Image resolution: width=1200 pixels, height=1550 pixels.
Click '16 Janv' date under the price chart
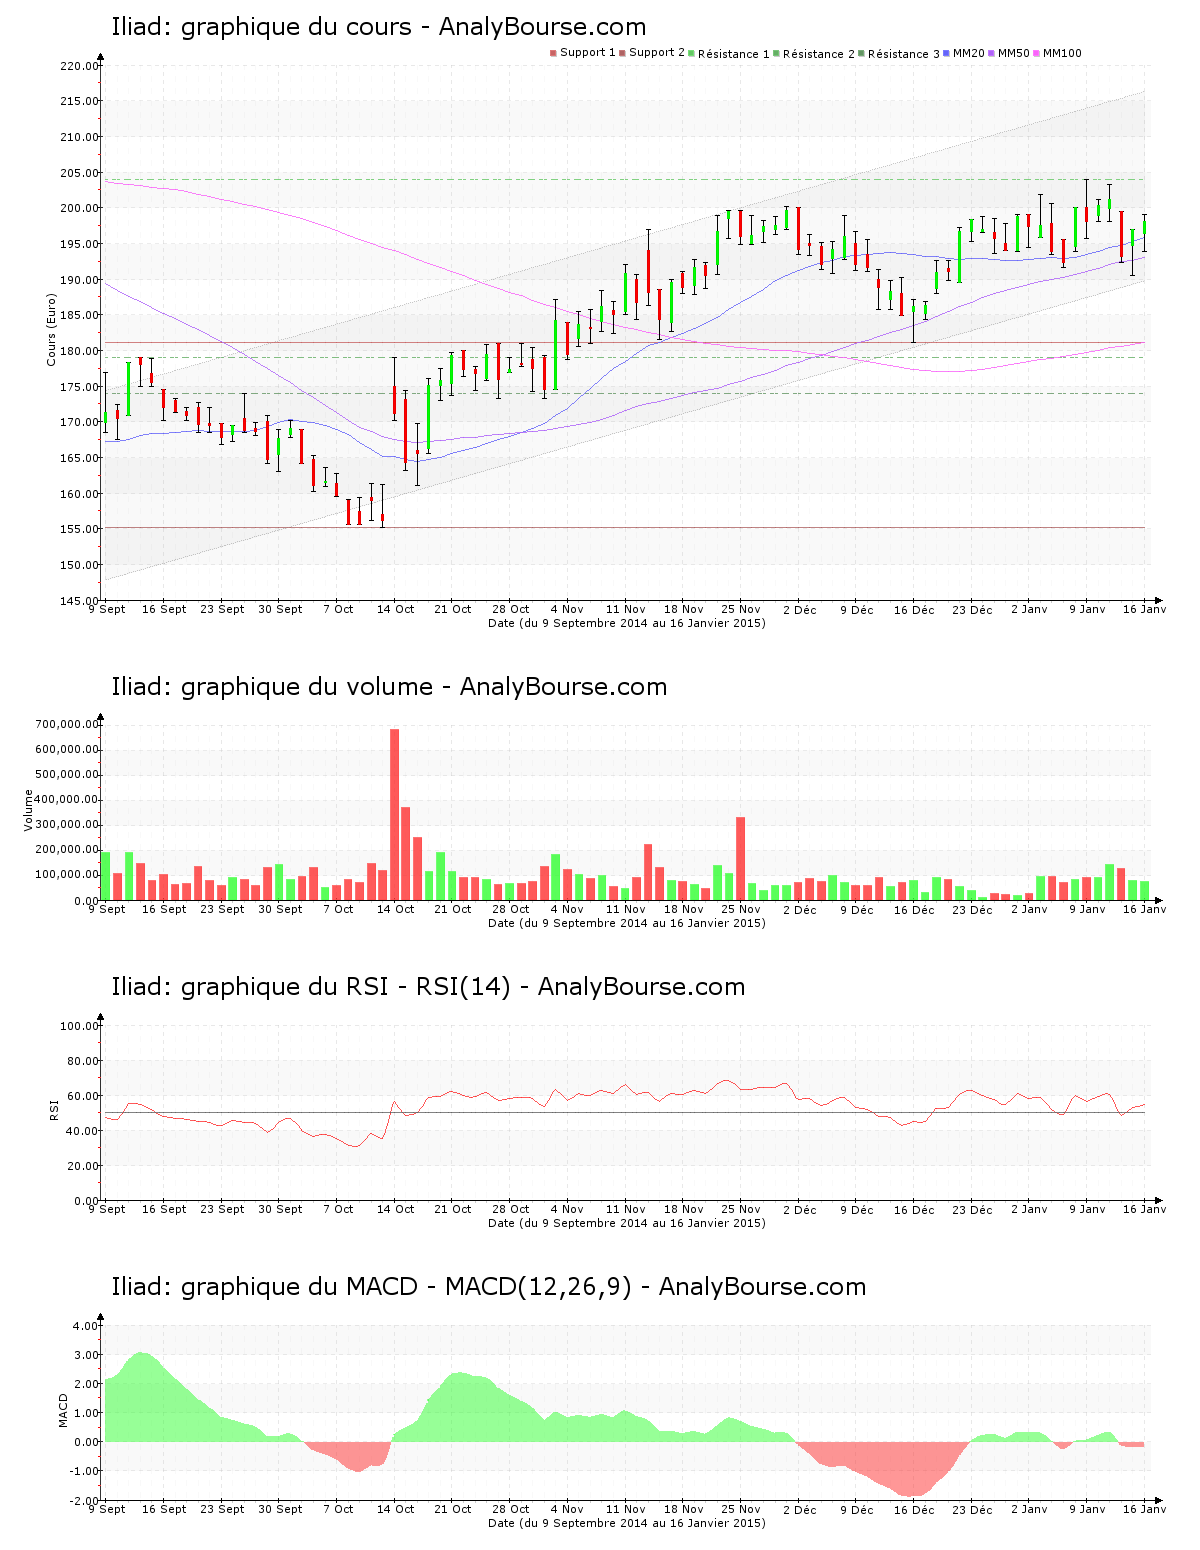1144,609
